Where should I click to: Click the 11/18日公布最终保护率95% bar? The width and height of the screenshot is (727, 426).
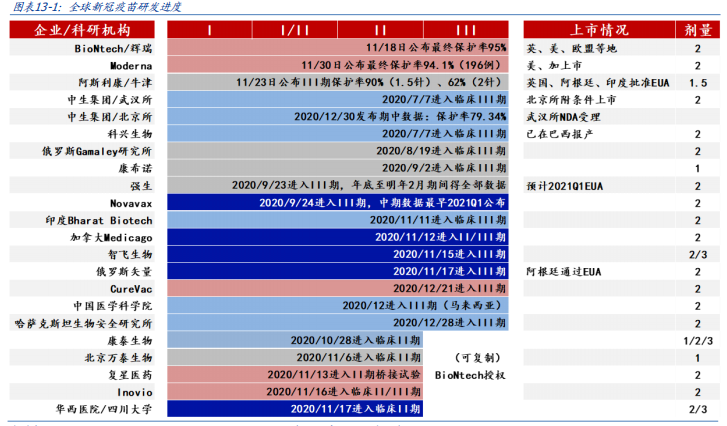pyautogui.click(x=338, y=47)
